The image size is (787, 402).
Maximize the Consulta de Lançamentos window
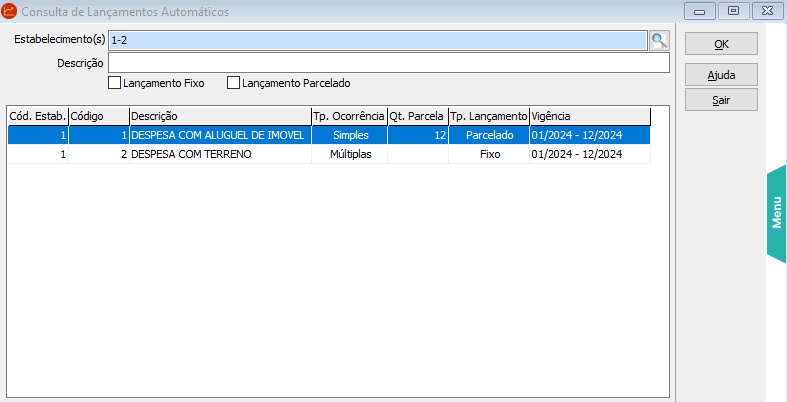point(734,11)
